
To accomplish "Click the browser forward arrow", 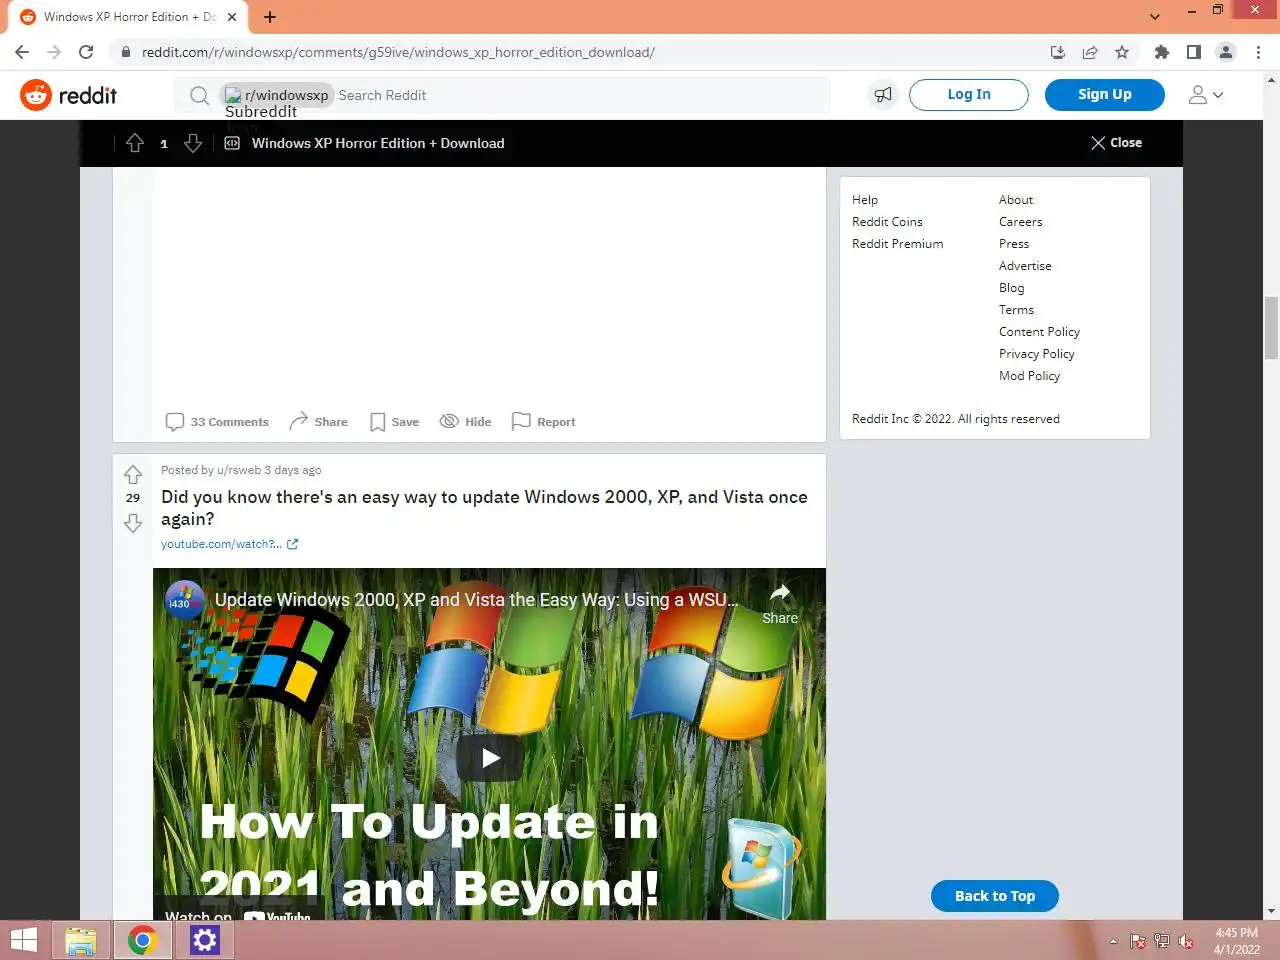I will [54, 52].
